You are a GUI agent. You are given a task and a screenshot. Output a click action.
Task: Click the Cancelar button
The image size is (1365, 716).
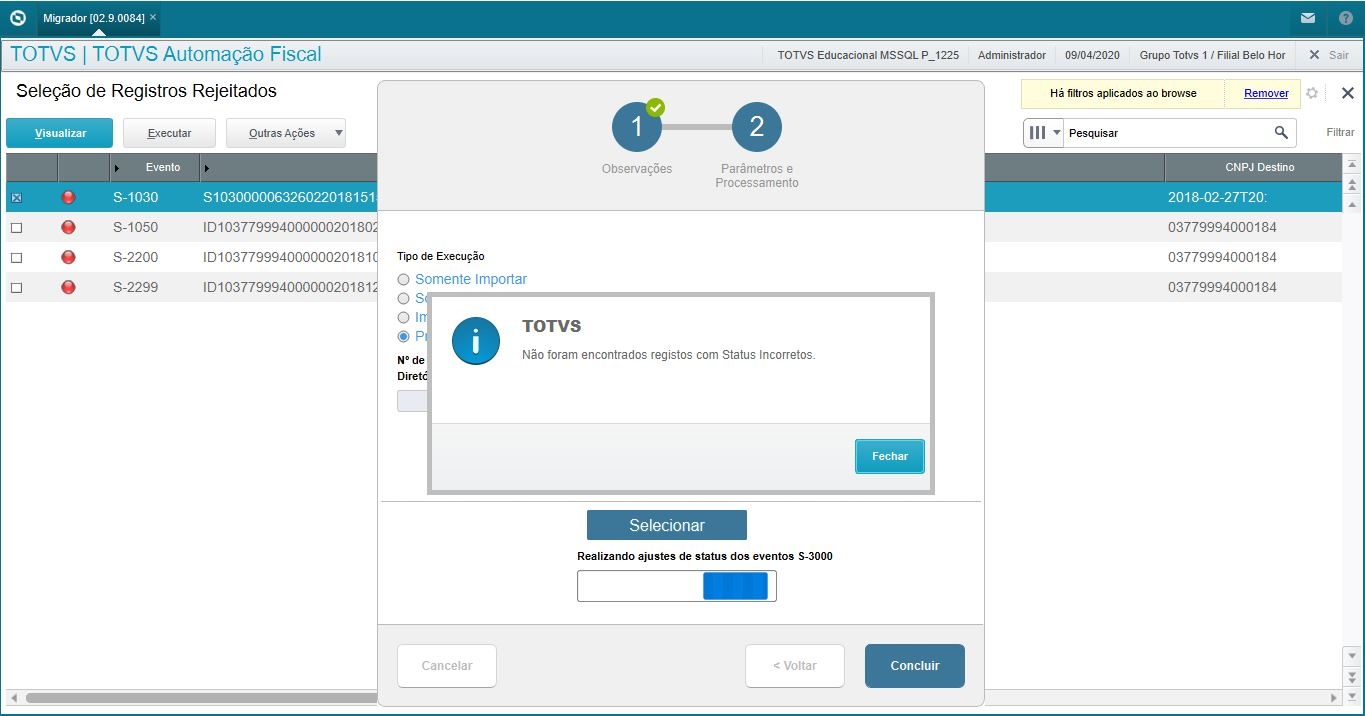(x=447, y=666)
